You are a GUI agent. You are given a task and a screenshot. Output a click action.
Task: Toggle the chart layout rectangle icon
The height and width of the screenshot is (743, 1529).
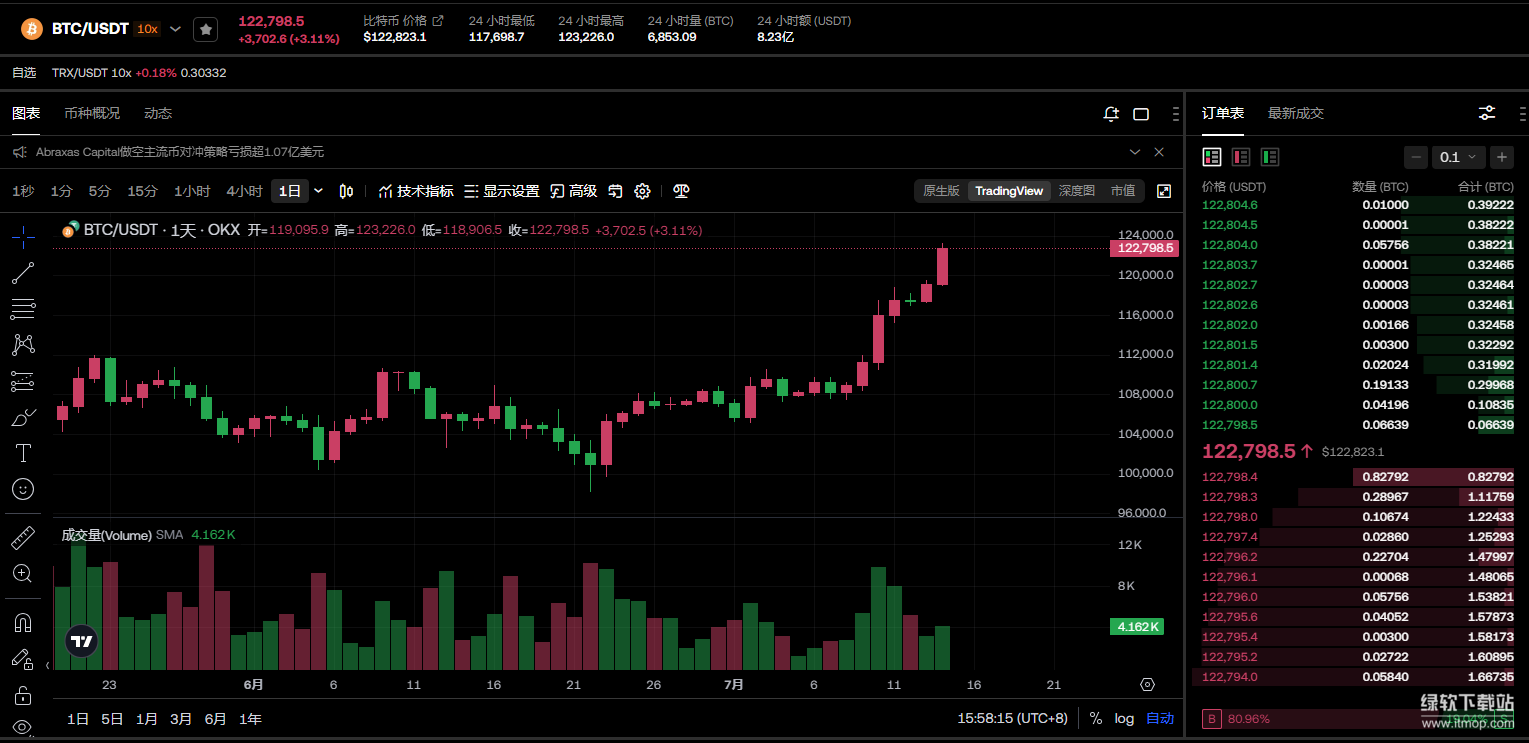point(1141,114)
